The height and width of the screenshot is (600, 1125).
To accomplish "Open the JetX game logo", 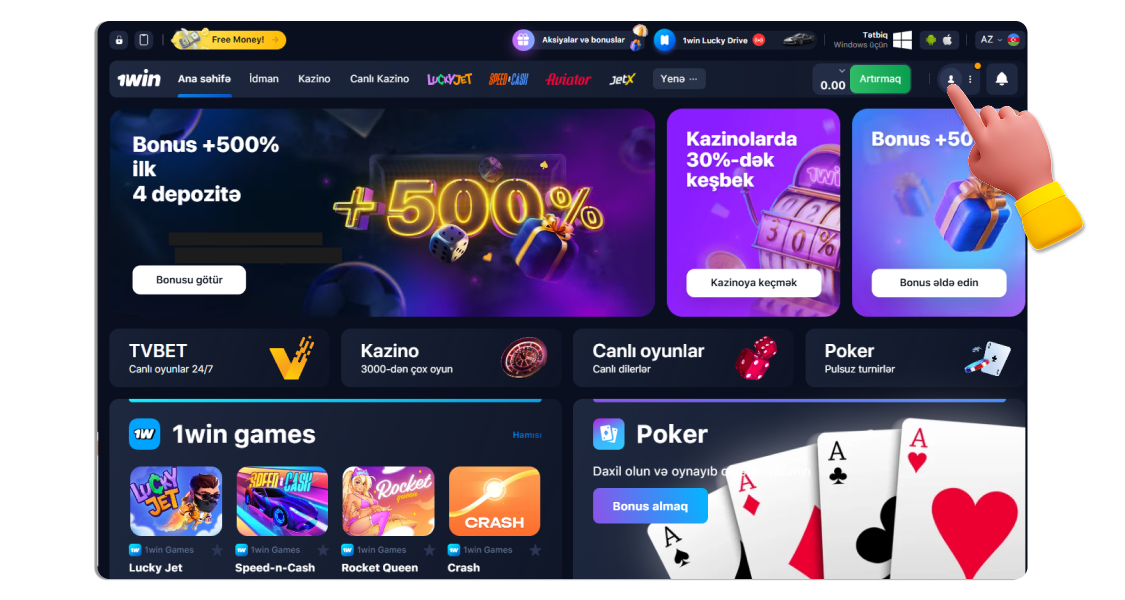I will [622, 79].
